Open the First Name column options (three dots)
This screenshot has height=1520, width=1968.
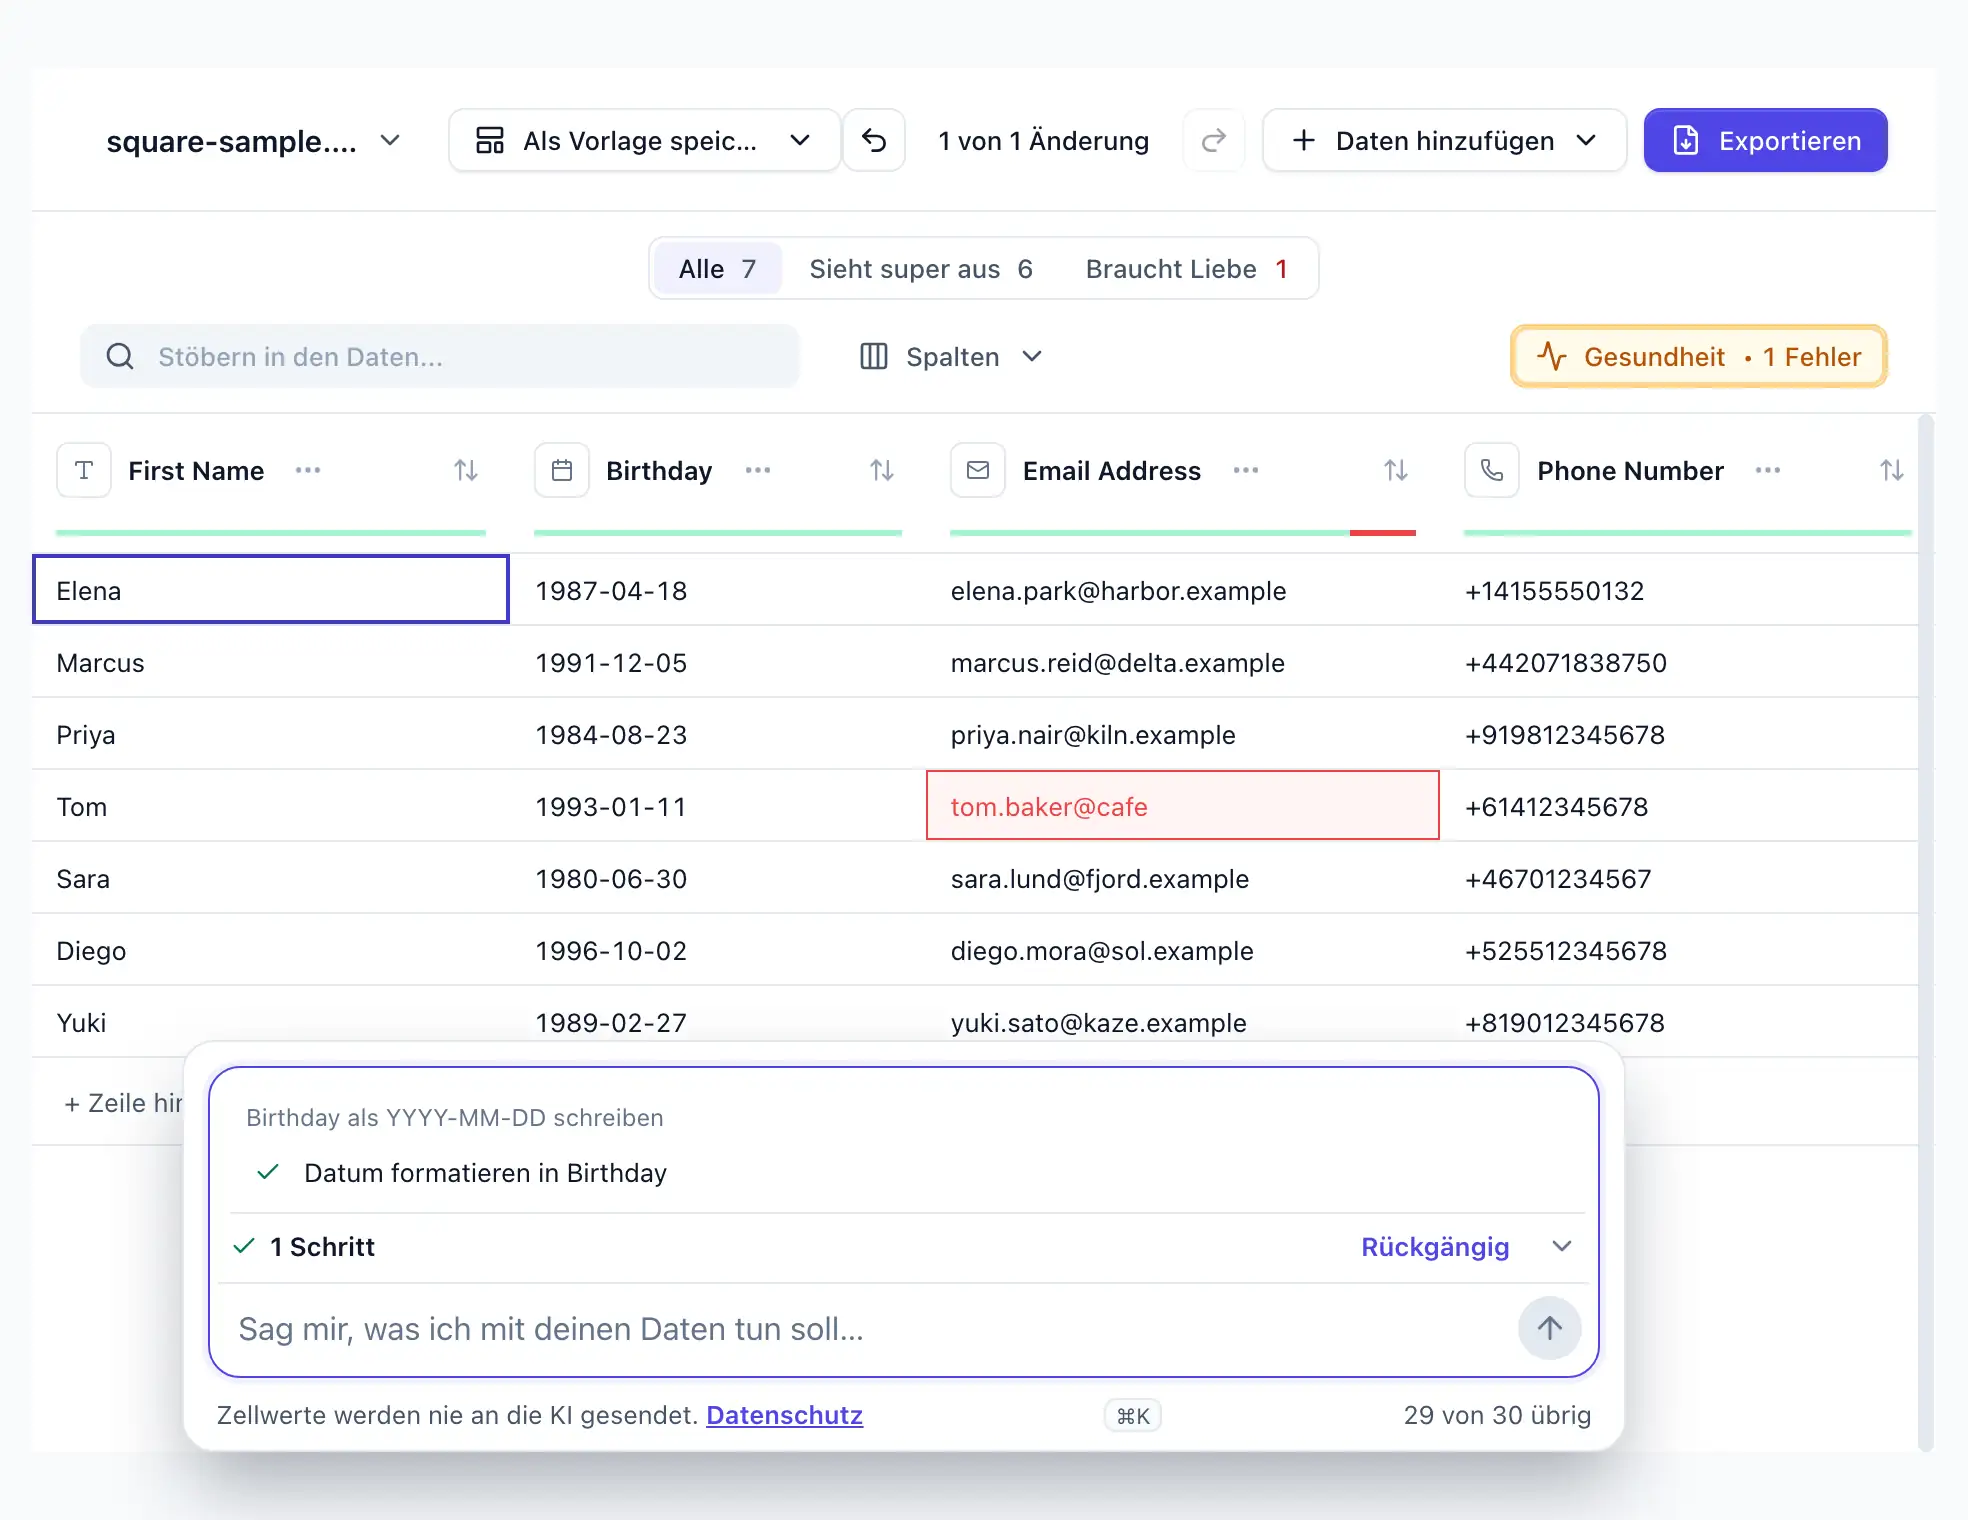tap(308, 470)
